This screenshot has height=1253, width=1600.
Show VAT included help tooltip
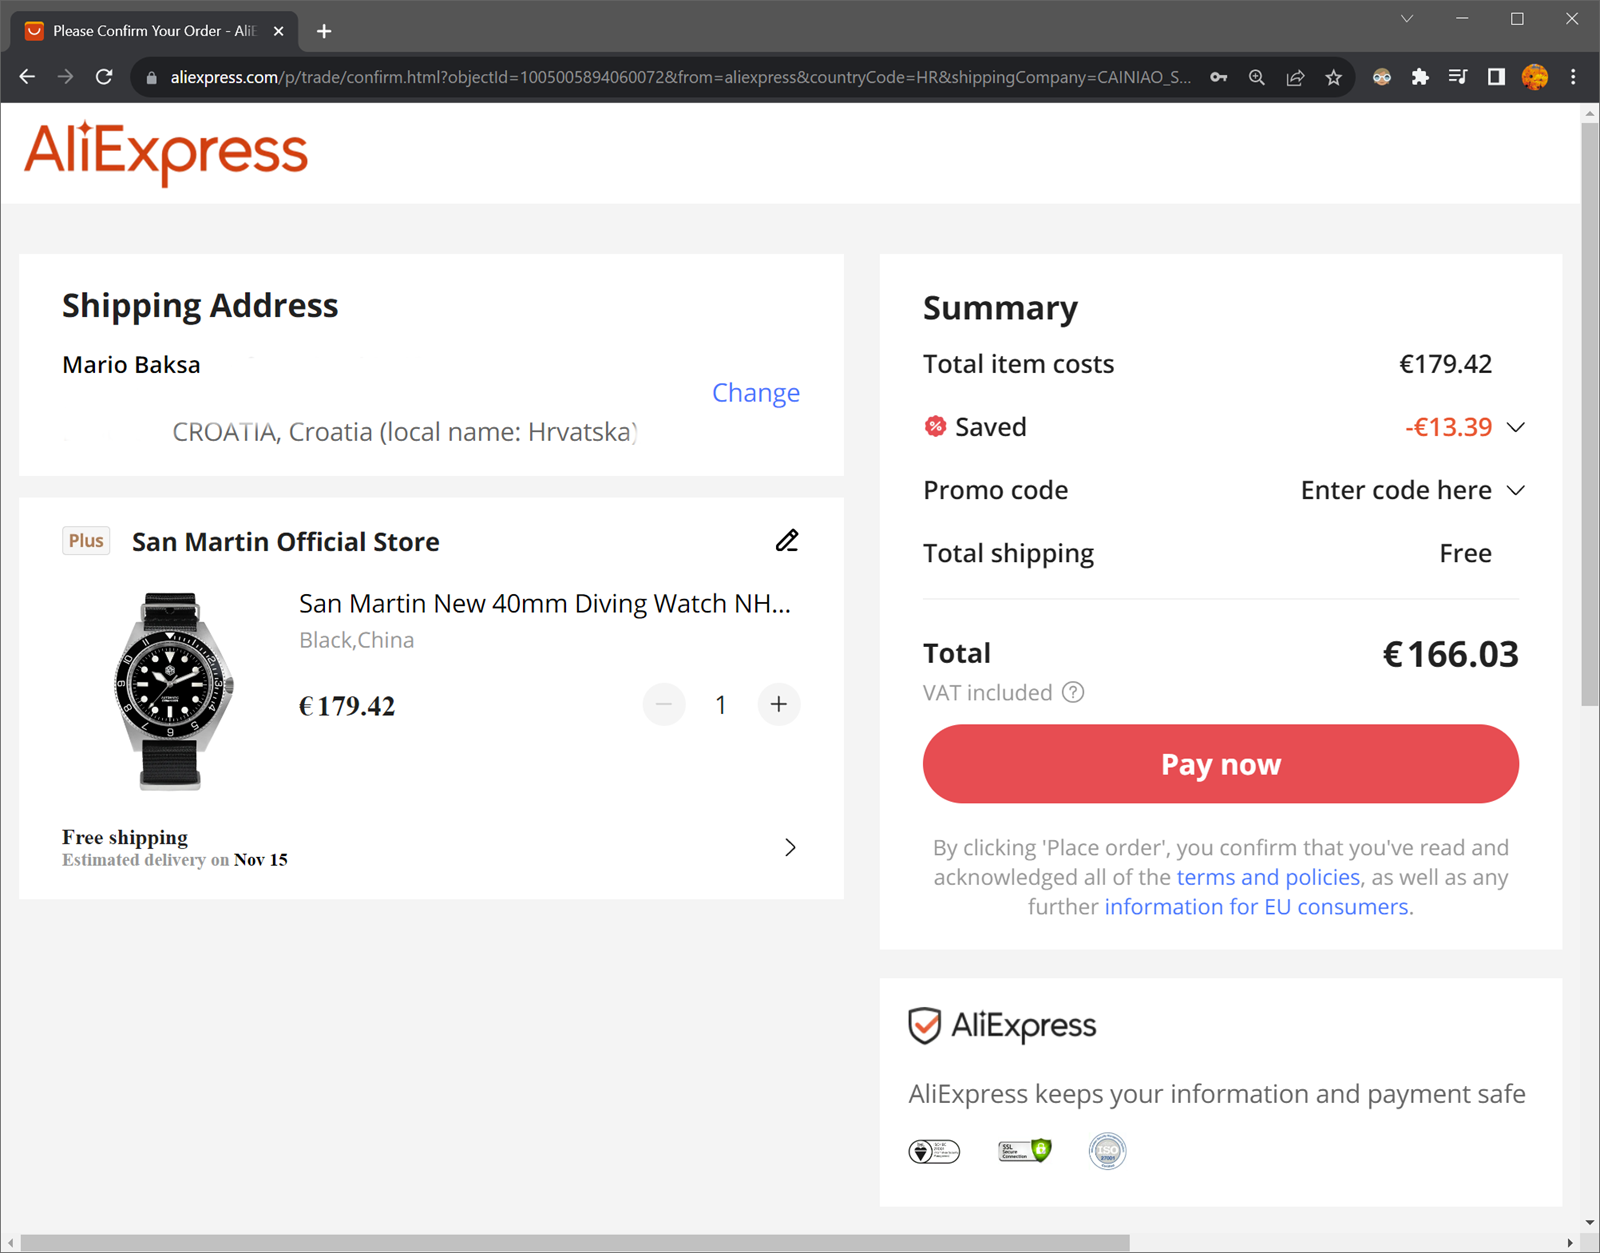coord(1073,693)
